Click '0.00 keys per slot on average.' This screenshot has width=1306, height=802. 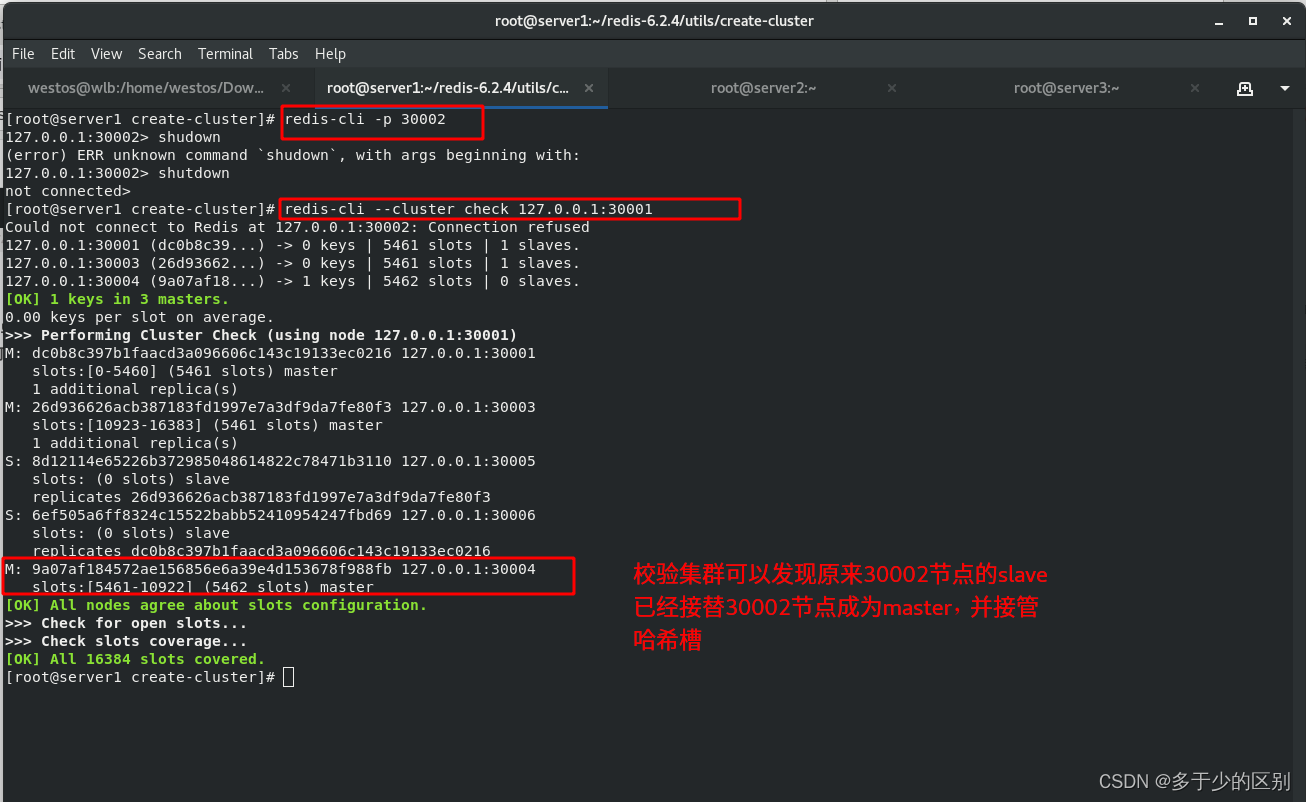pos(139,317)
